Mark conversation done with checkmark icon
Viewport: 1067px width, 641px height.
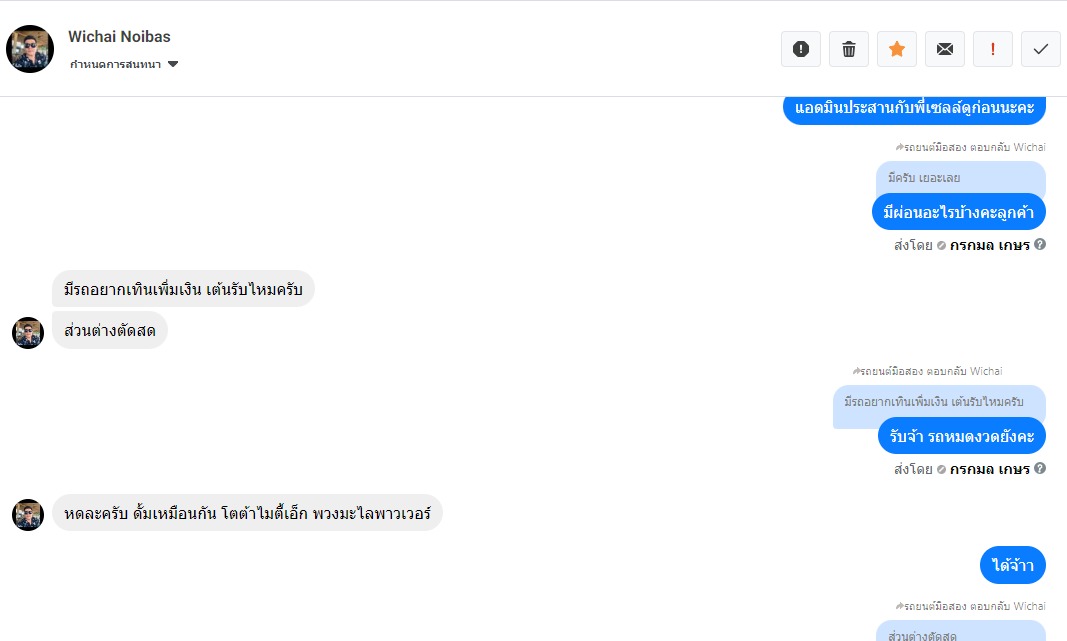(x=1041, y=49)
